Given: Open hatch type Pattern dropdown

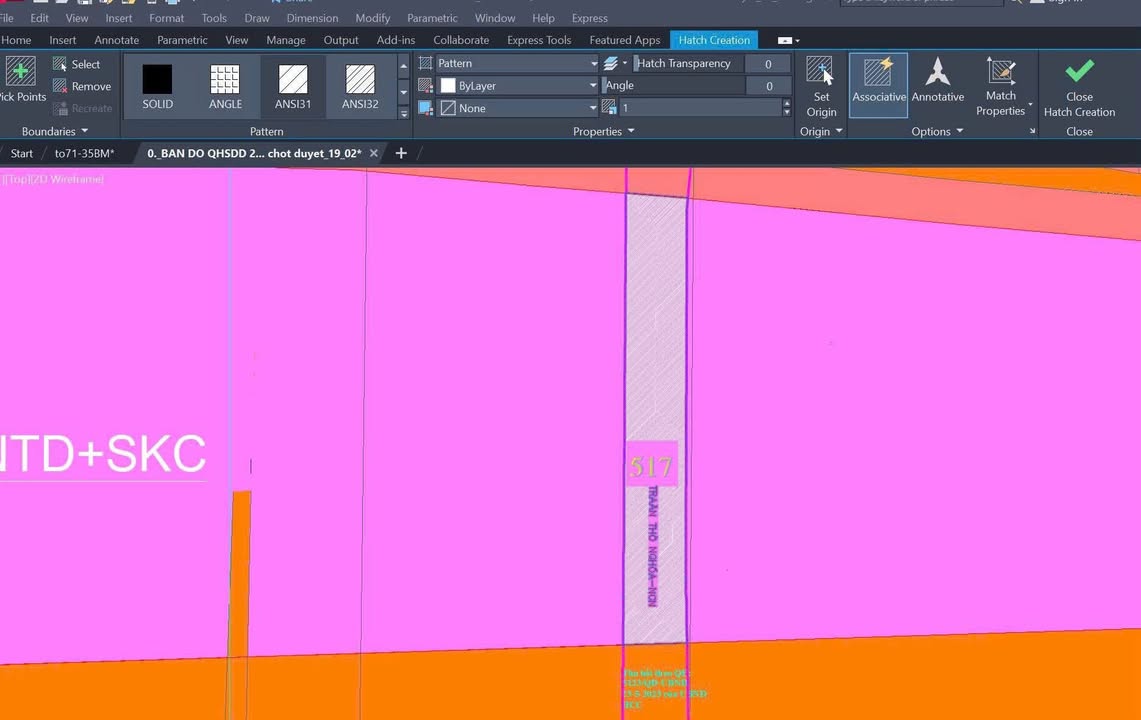Looking at the screenshot, I should point(516,63).
